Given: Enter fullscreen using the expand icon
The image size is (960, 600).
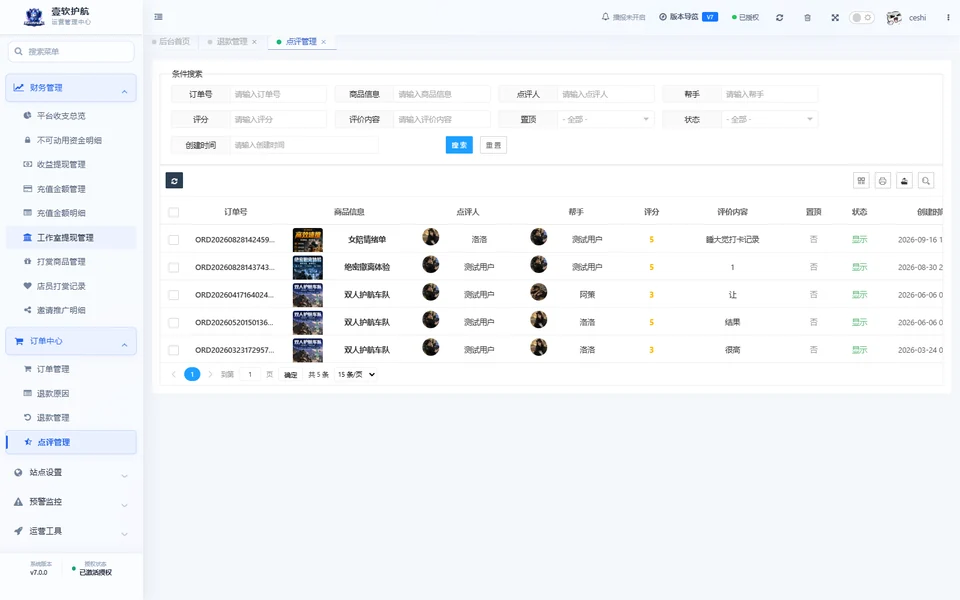Looking at the screenshot, I should coord(835,18).
